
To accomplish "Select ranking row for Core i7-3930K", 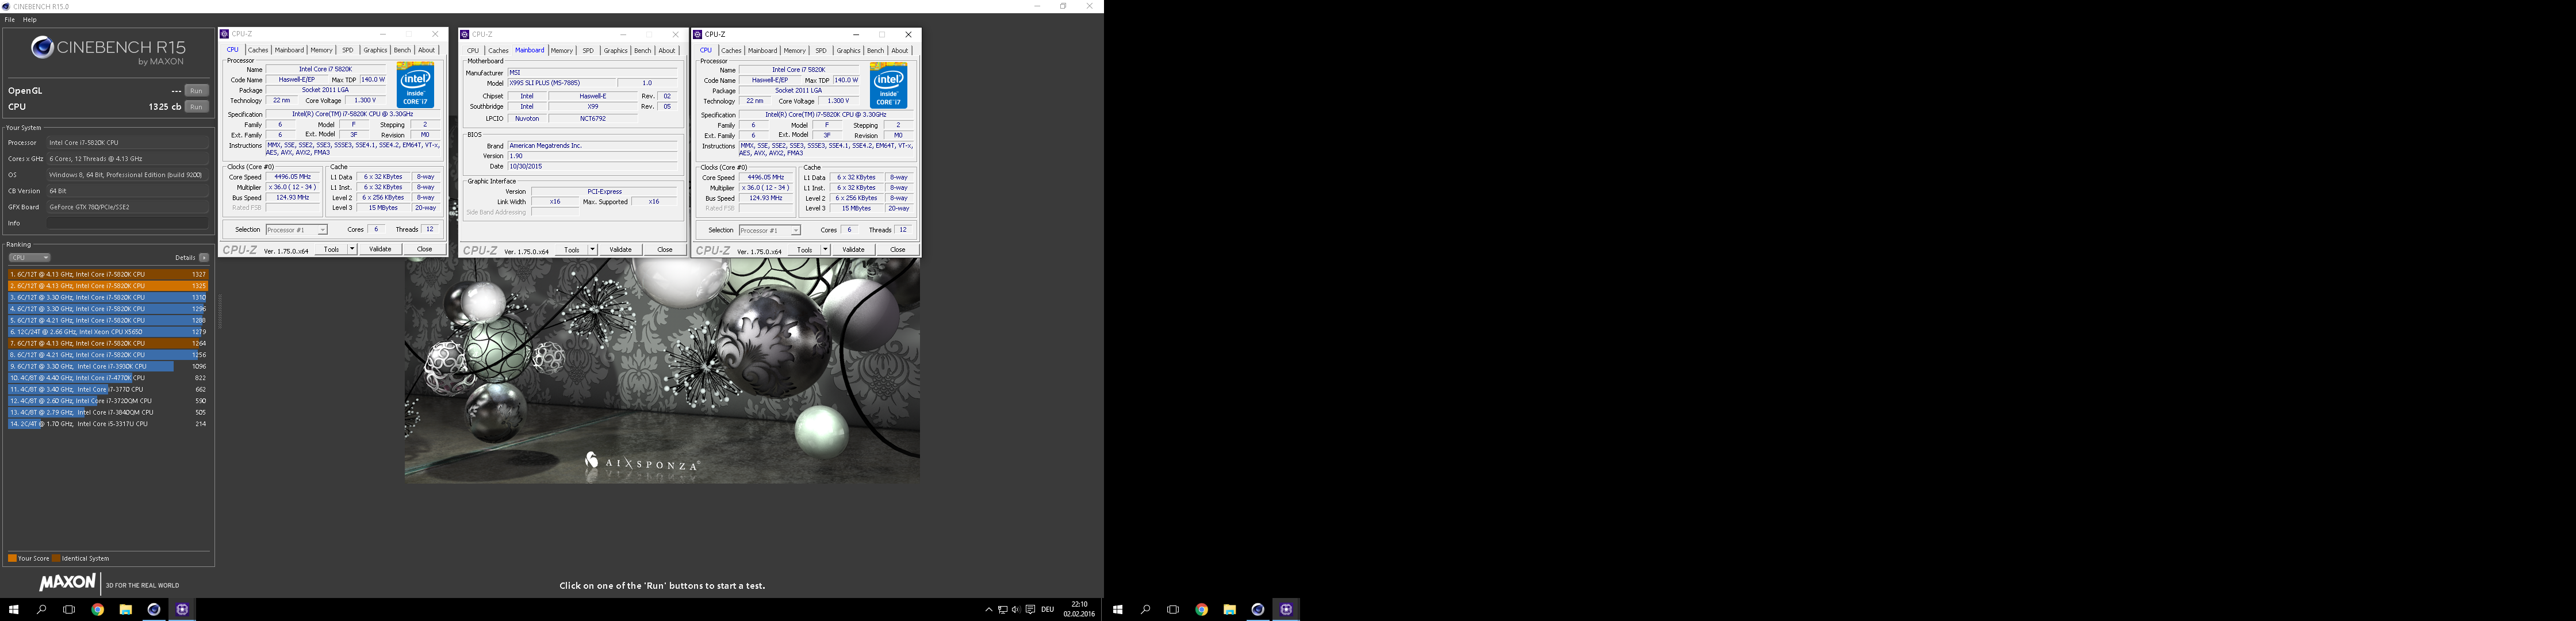I will [108, 366].
